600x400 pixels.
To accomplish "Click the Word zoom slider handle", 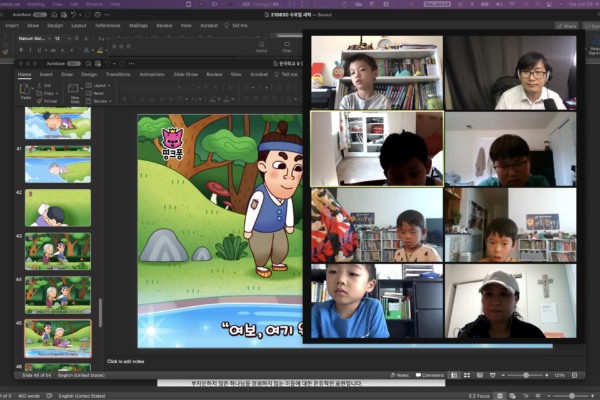I will coord(571,396).
